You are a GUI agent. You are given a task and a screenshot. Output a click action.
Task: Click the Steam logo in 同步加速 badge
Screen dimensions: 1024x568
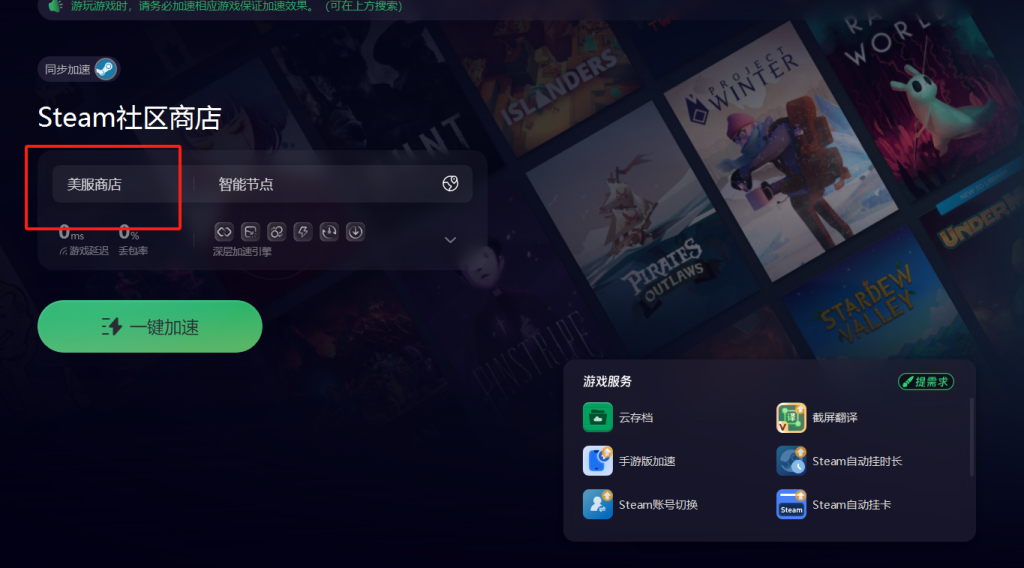point(105,69)
